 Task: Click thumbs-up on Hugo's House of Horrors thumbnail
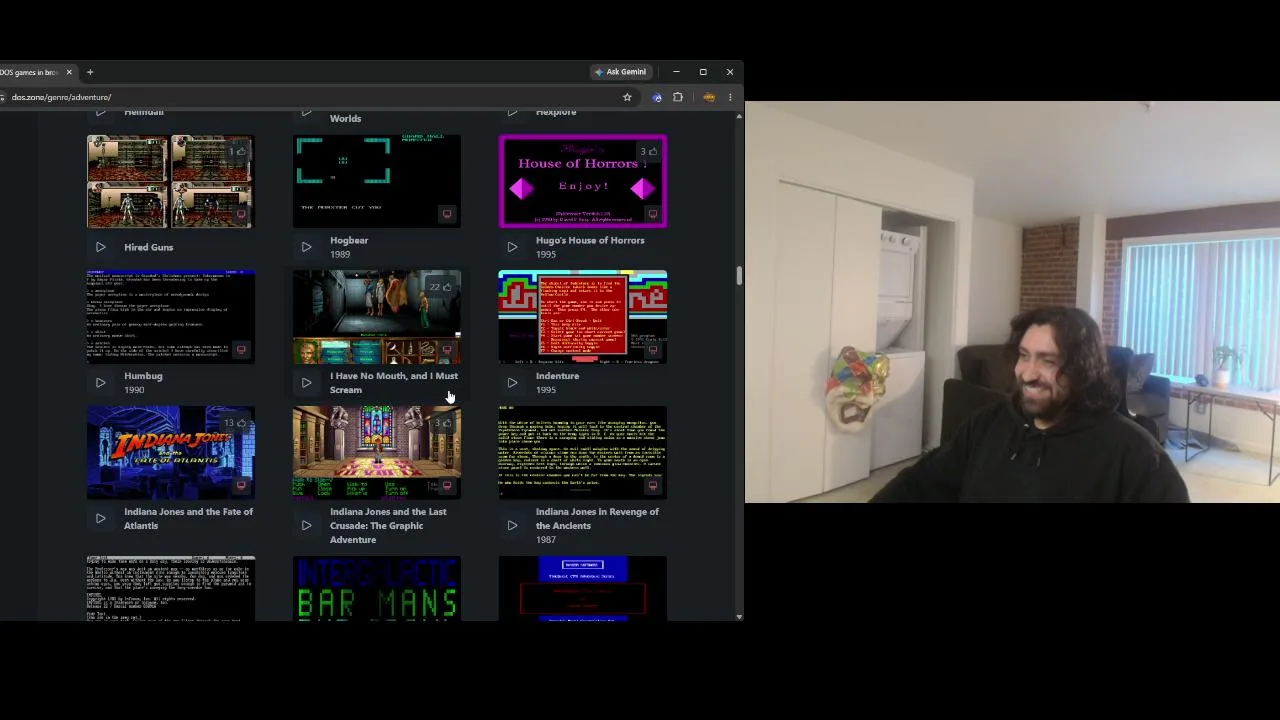tap(653, 152)
